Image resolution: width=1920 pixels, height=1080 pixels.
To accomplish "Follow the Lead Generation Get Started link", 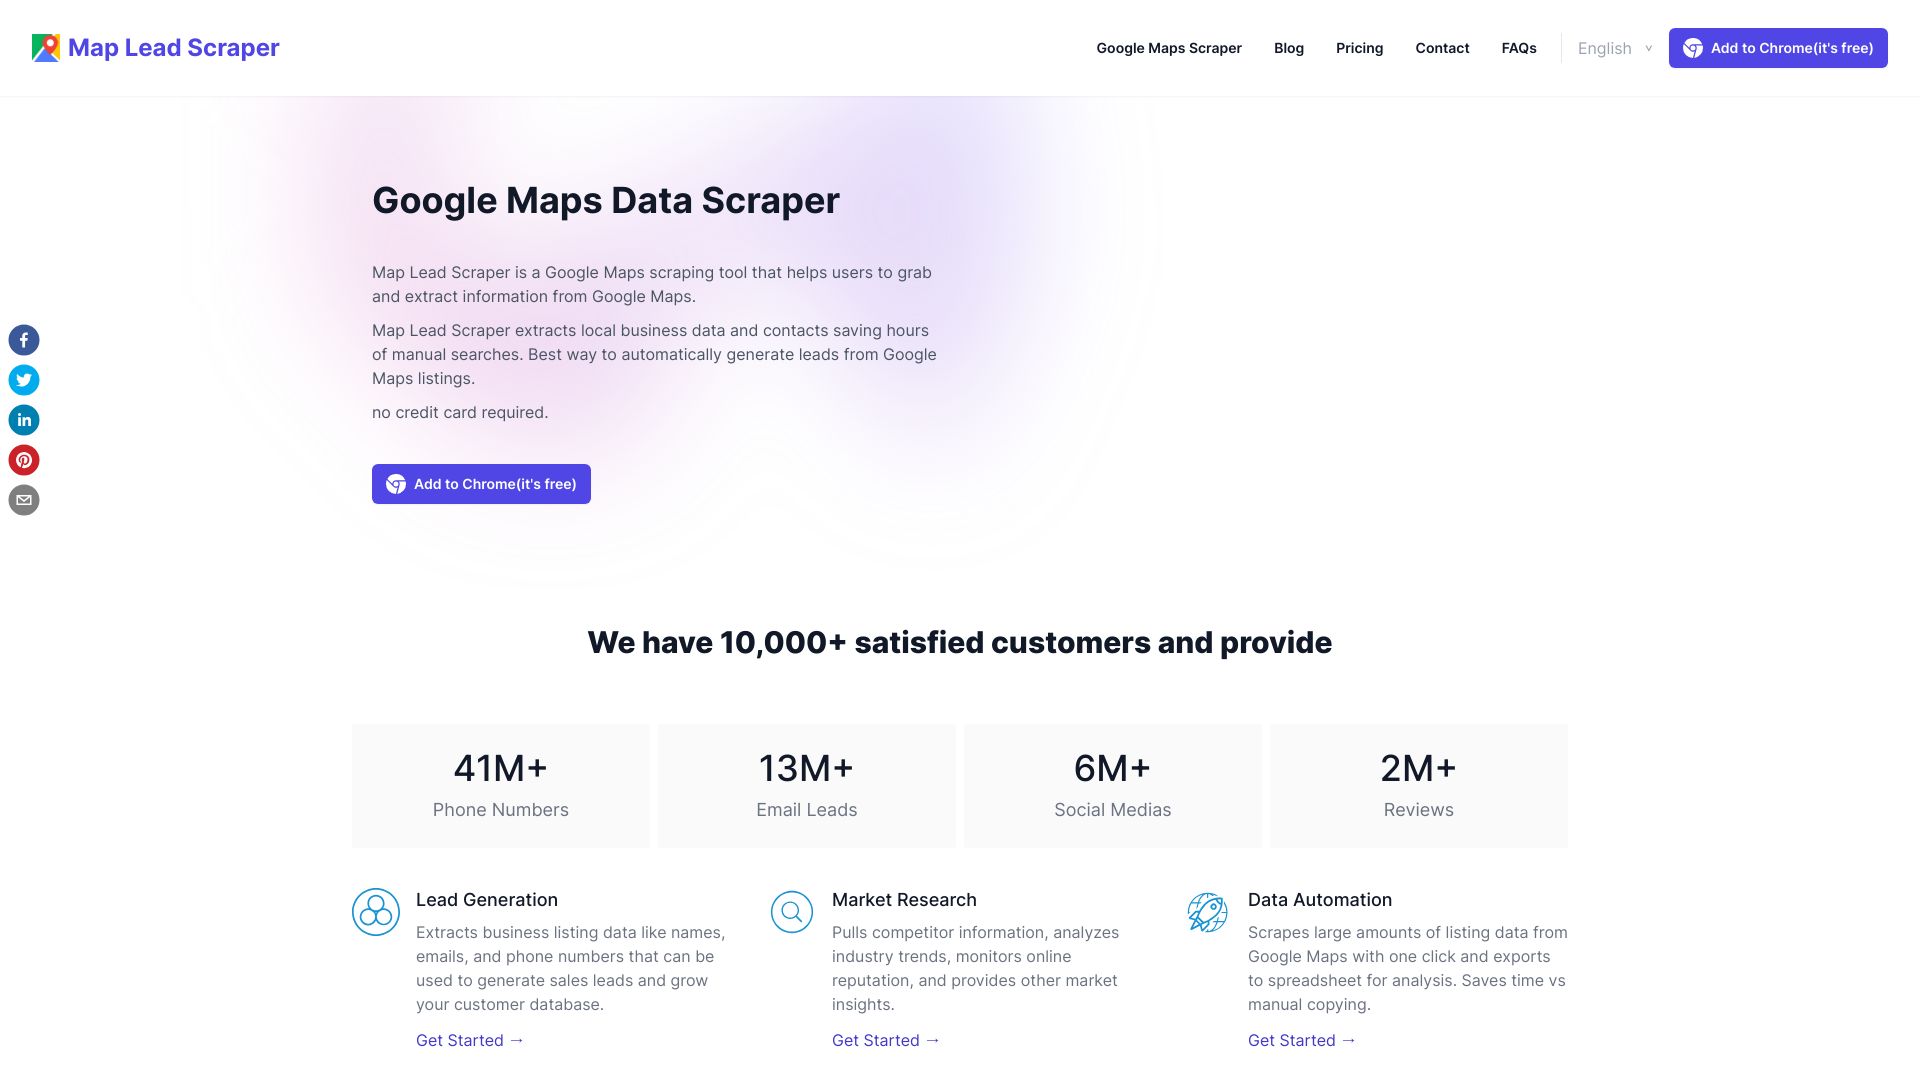I will [x=469, y=1040].
